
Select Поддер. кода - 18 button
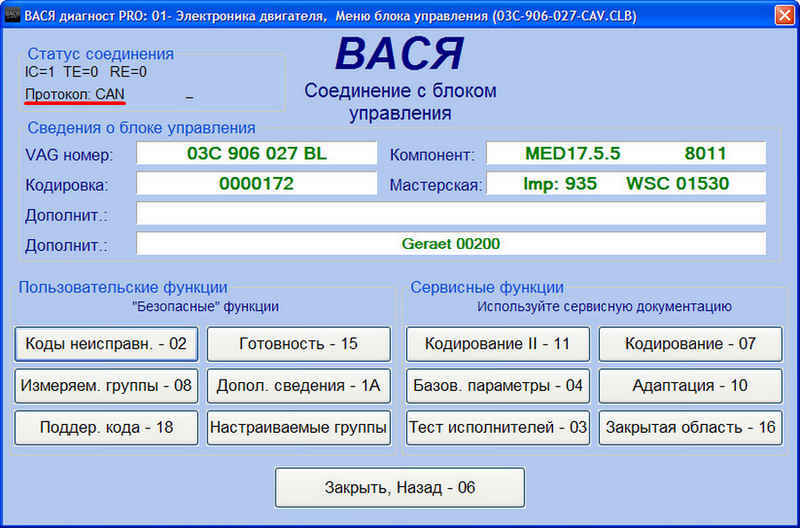[106, 428]
